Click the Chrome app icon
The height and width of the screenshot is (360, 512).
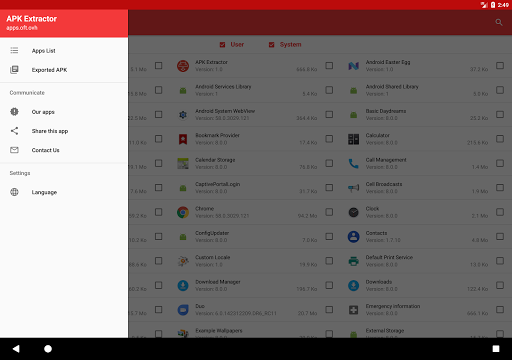pyautogui.click(x=183, y=212)
